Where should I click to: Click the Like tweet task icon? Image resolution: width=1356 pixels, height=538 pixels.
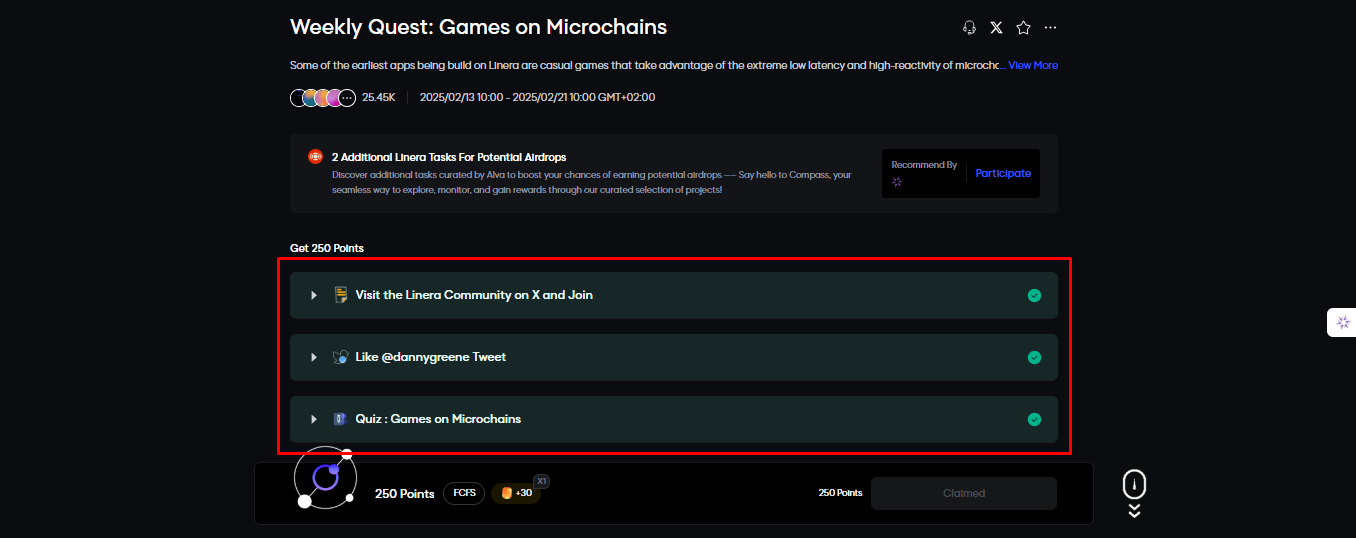(x=341, y=357)
